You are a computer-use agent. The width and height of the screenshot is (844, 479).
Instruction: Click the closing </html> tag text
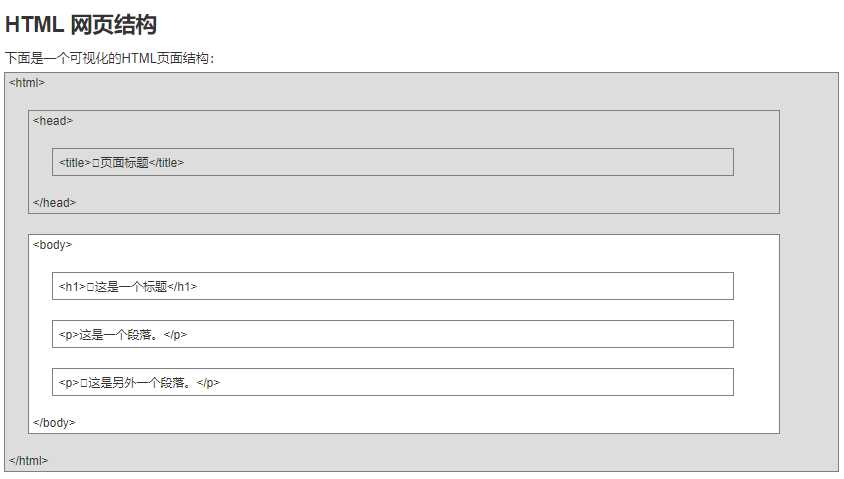(28, 461)
